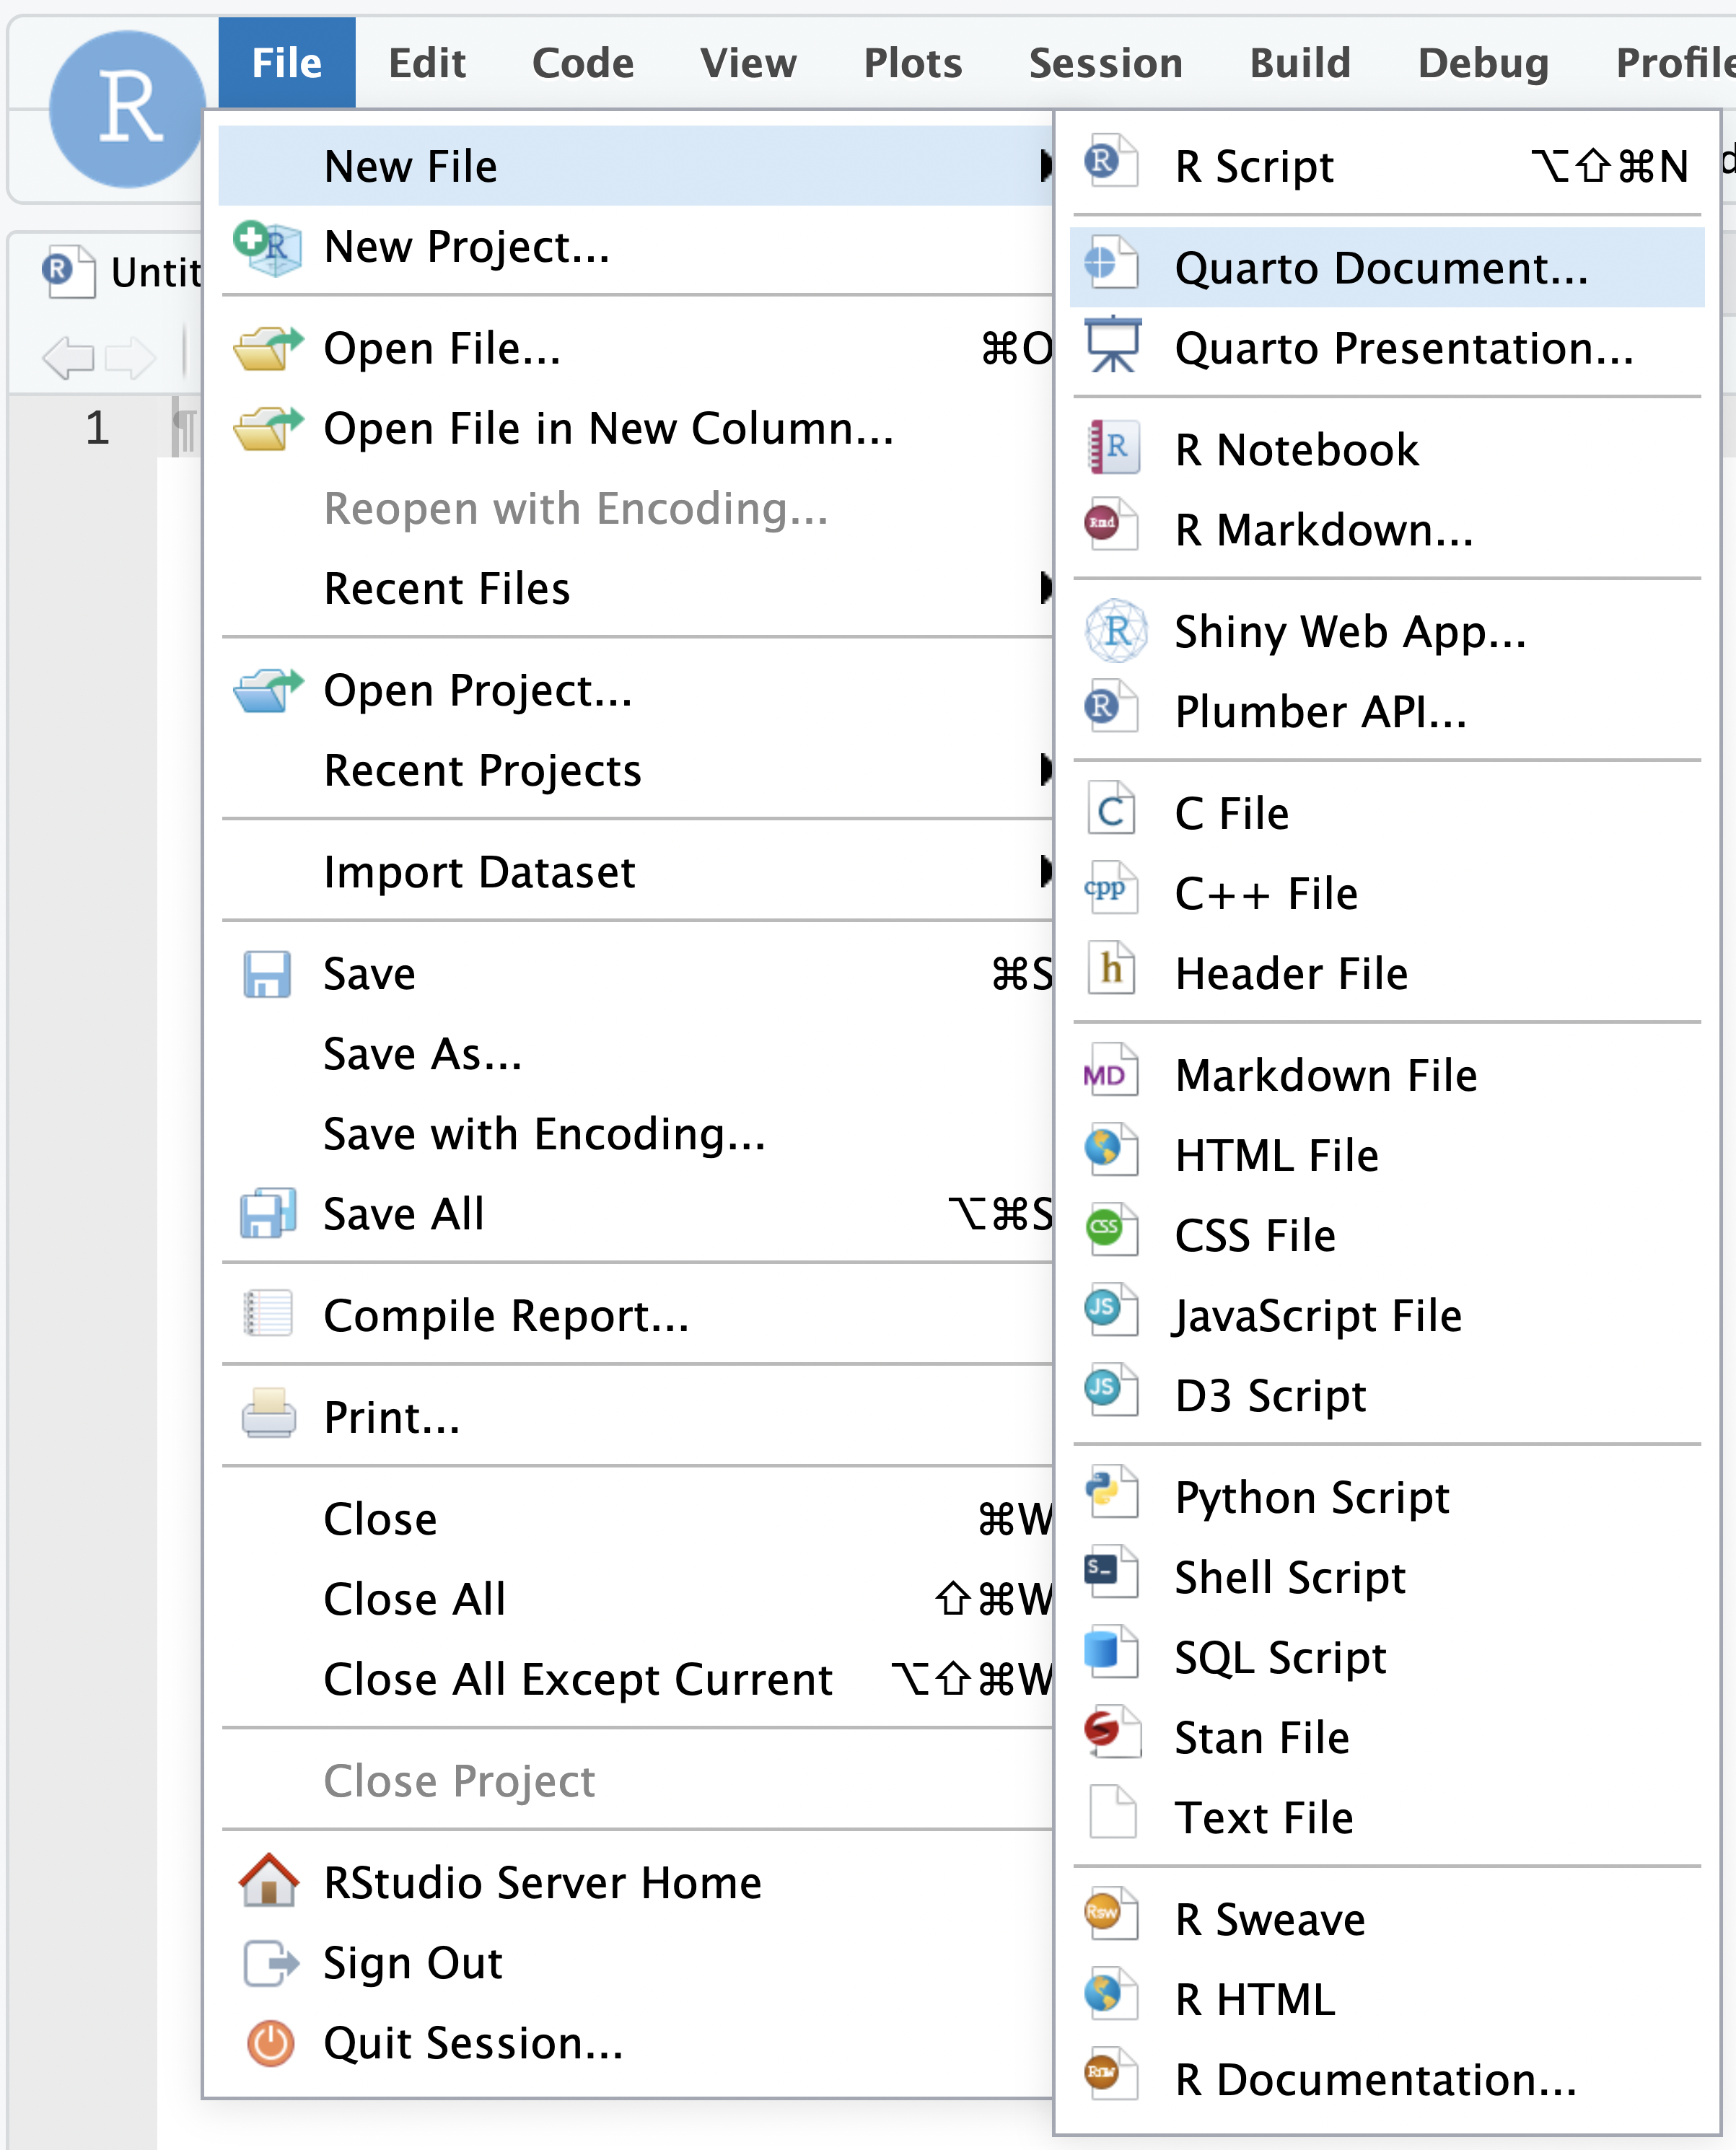Open the Edit menu
Screen dimensions: 1736x2150
pos(427,63)
